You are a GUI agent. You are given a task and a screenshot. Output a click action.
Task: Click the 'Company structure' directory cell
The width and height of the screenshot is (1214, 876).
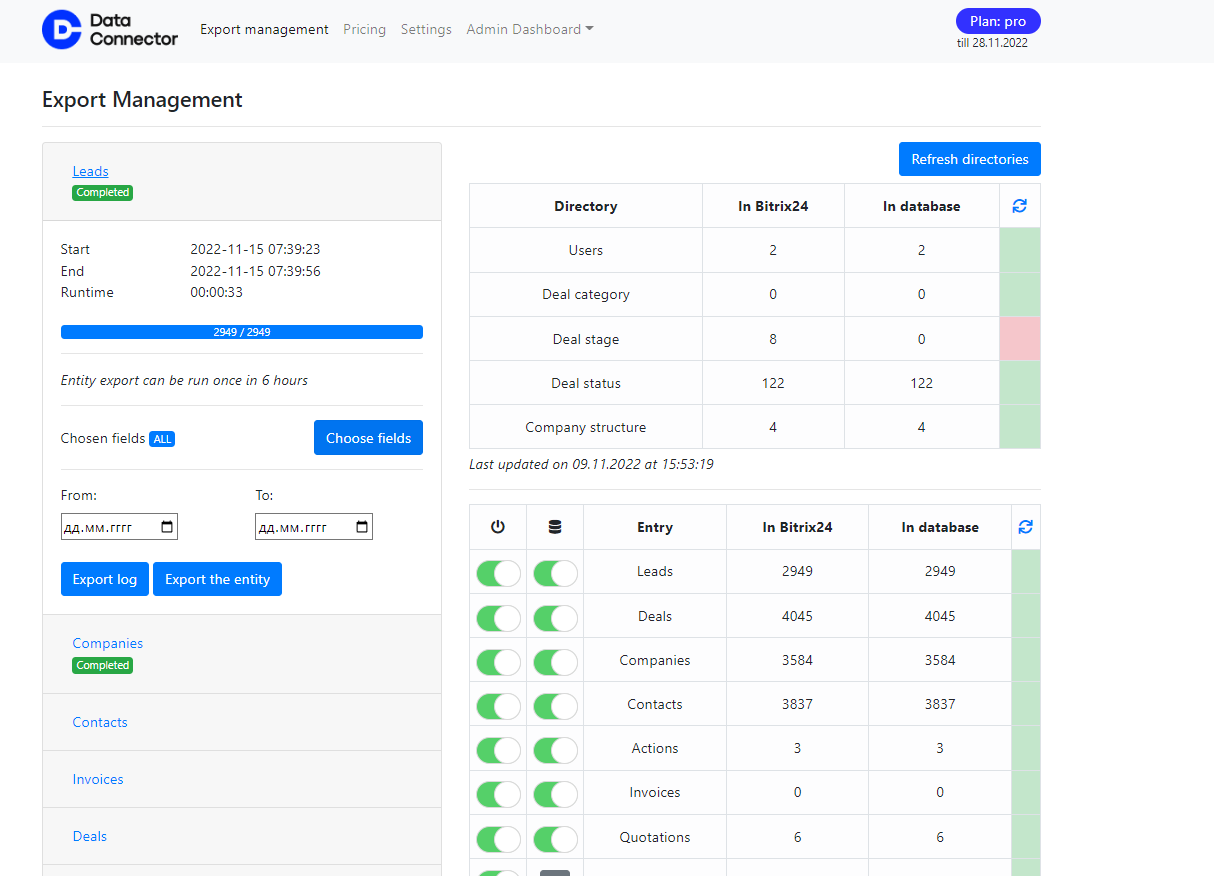tap(586, 427)
